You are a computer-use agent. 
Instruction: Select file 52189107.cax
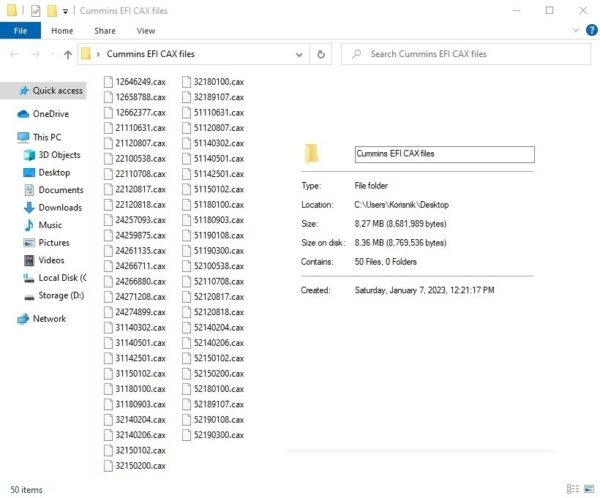click(x=213, y=404)
